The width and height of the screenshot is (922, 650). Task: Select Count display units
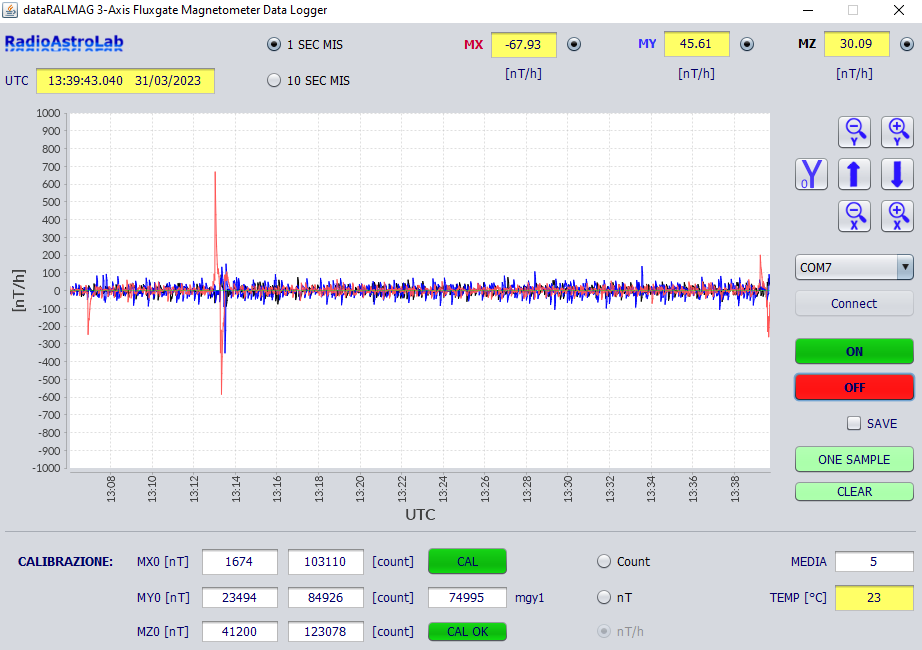click(x=604, y=561)
